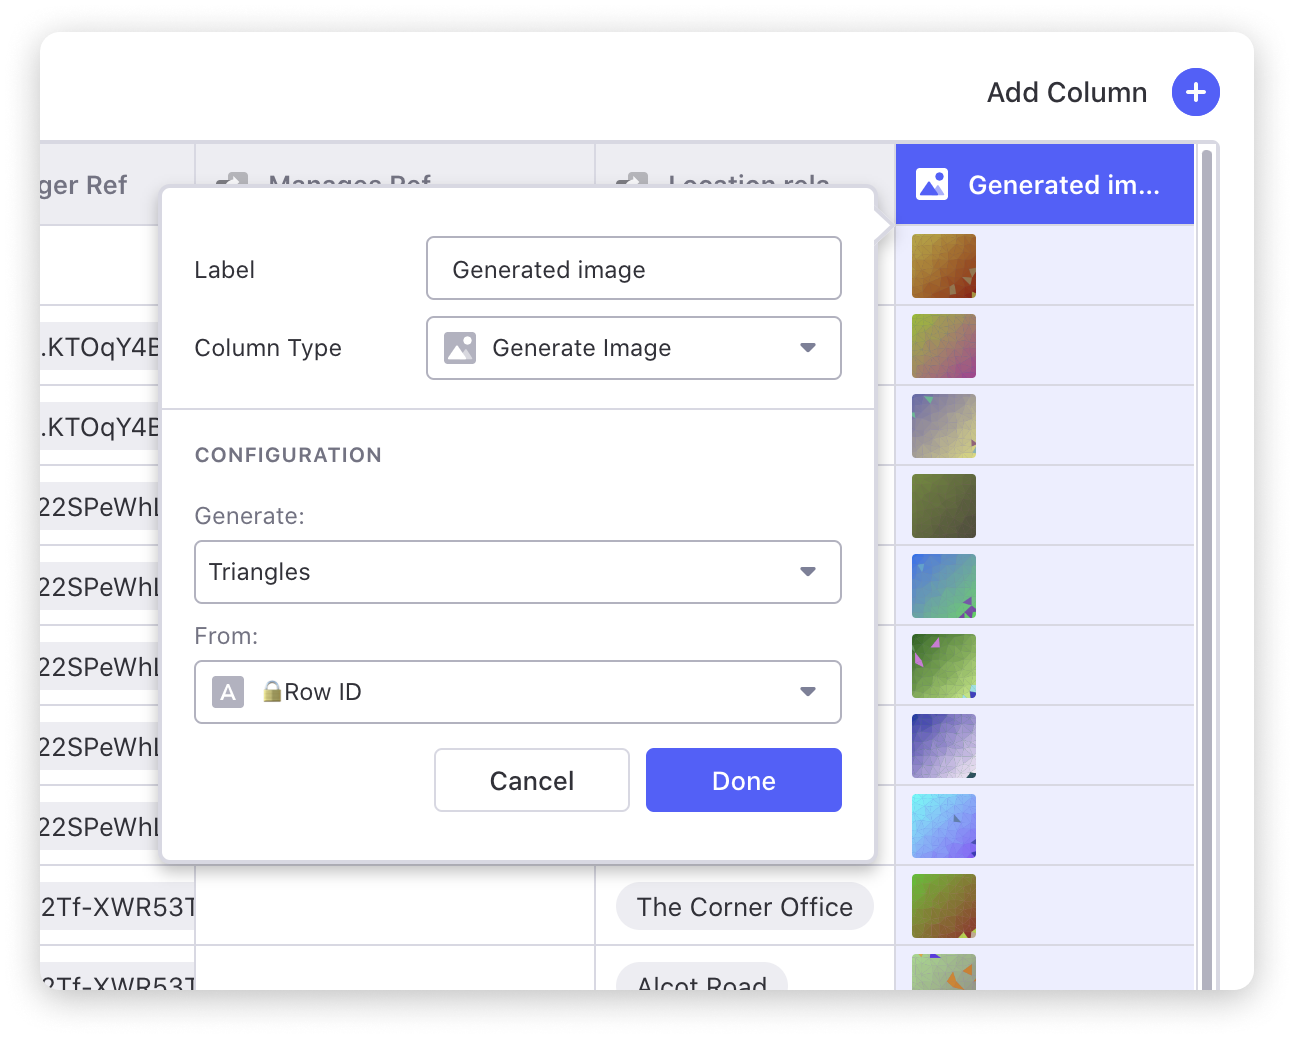This screenshot has height=1038, width=1294.
Task: Click 'The Corner Office' location tag
Action: (744, 907)
